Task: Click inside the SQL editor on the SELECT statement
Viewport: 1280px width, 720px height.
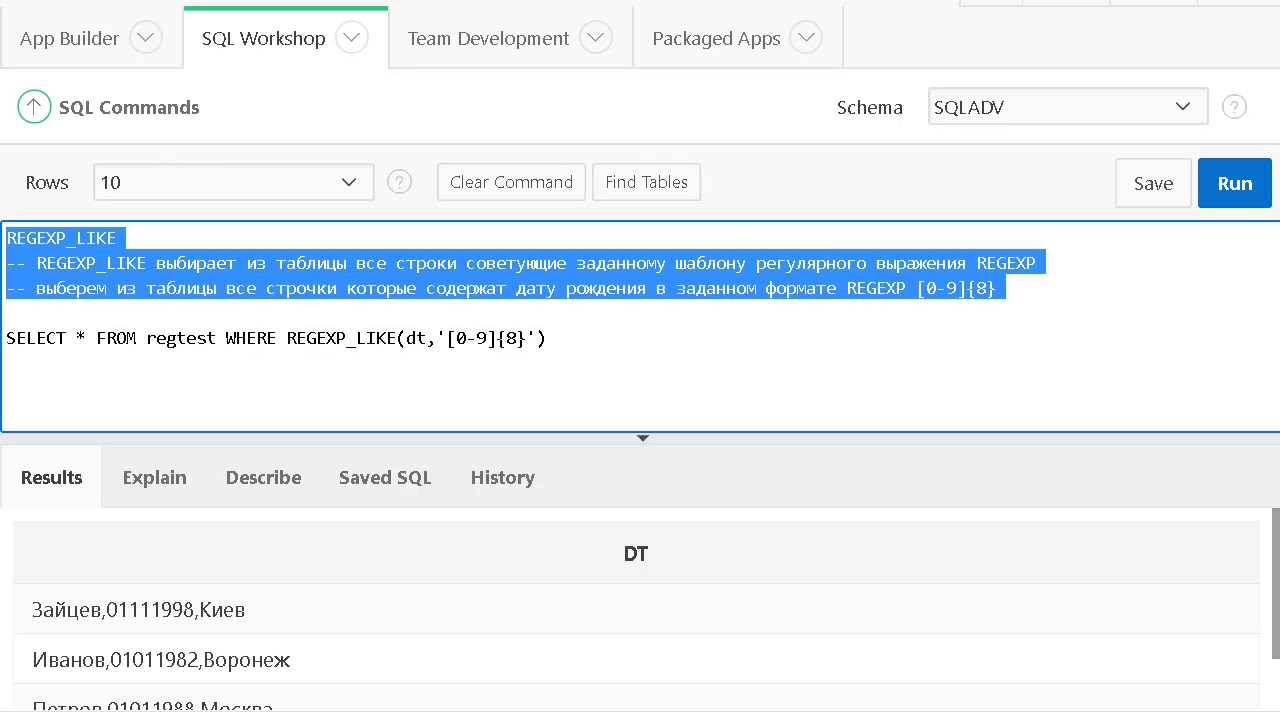Action: [276, 338]
